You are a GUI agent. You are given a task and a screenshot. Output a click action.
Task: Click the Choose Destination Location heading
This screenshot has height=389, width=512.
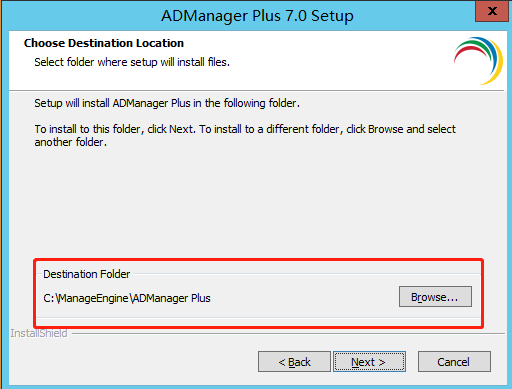coord(104,43)
